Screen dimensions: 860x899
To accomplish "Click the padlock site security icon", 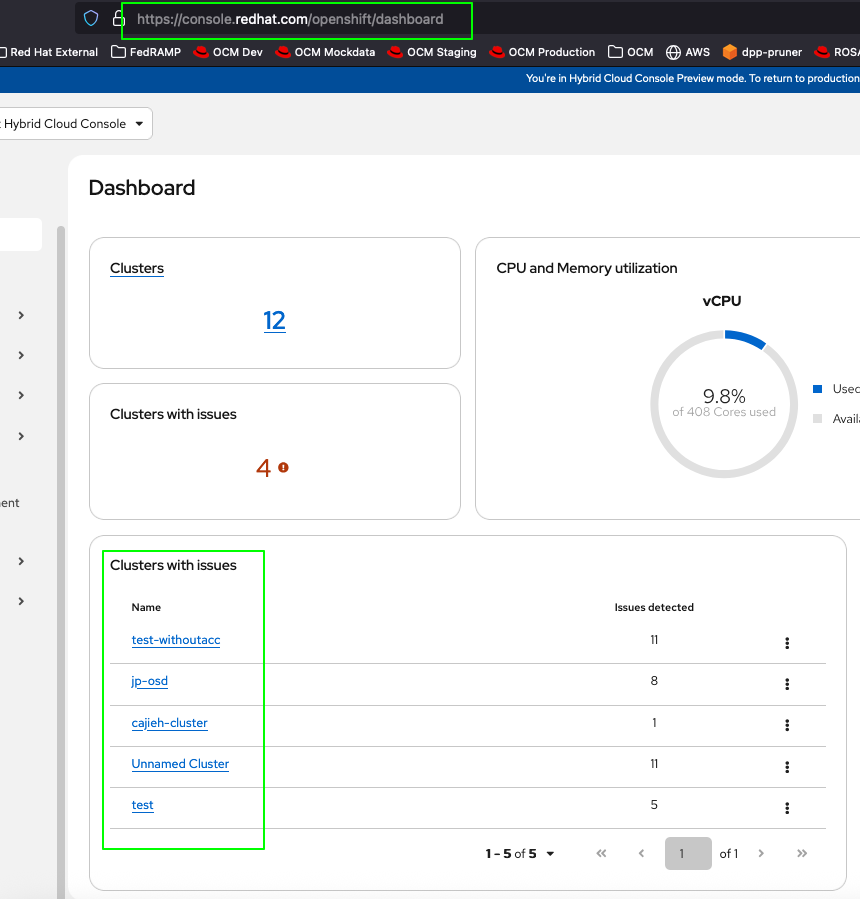I will coord(118,18).
